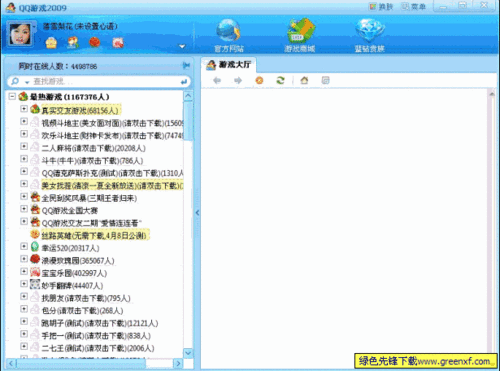Click the 换肤 skin button
This screenshot has height=371, width=500.
click(381, 7)
